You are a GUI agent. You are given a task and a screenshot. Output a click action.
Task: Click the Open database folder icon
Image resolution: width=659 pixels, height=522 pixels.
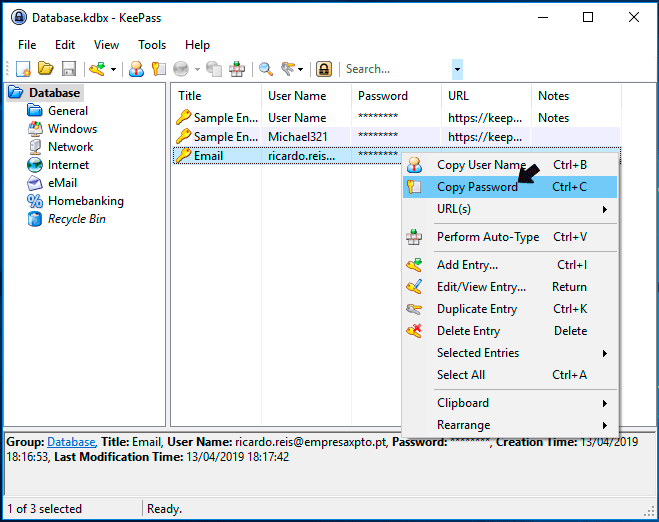point(45,69)
